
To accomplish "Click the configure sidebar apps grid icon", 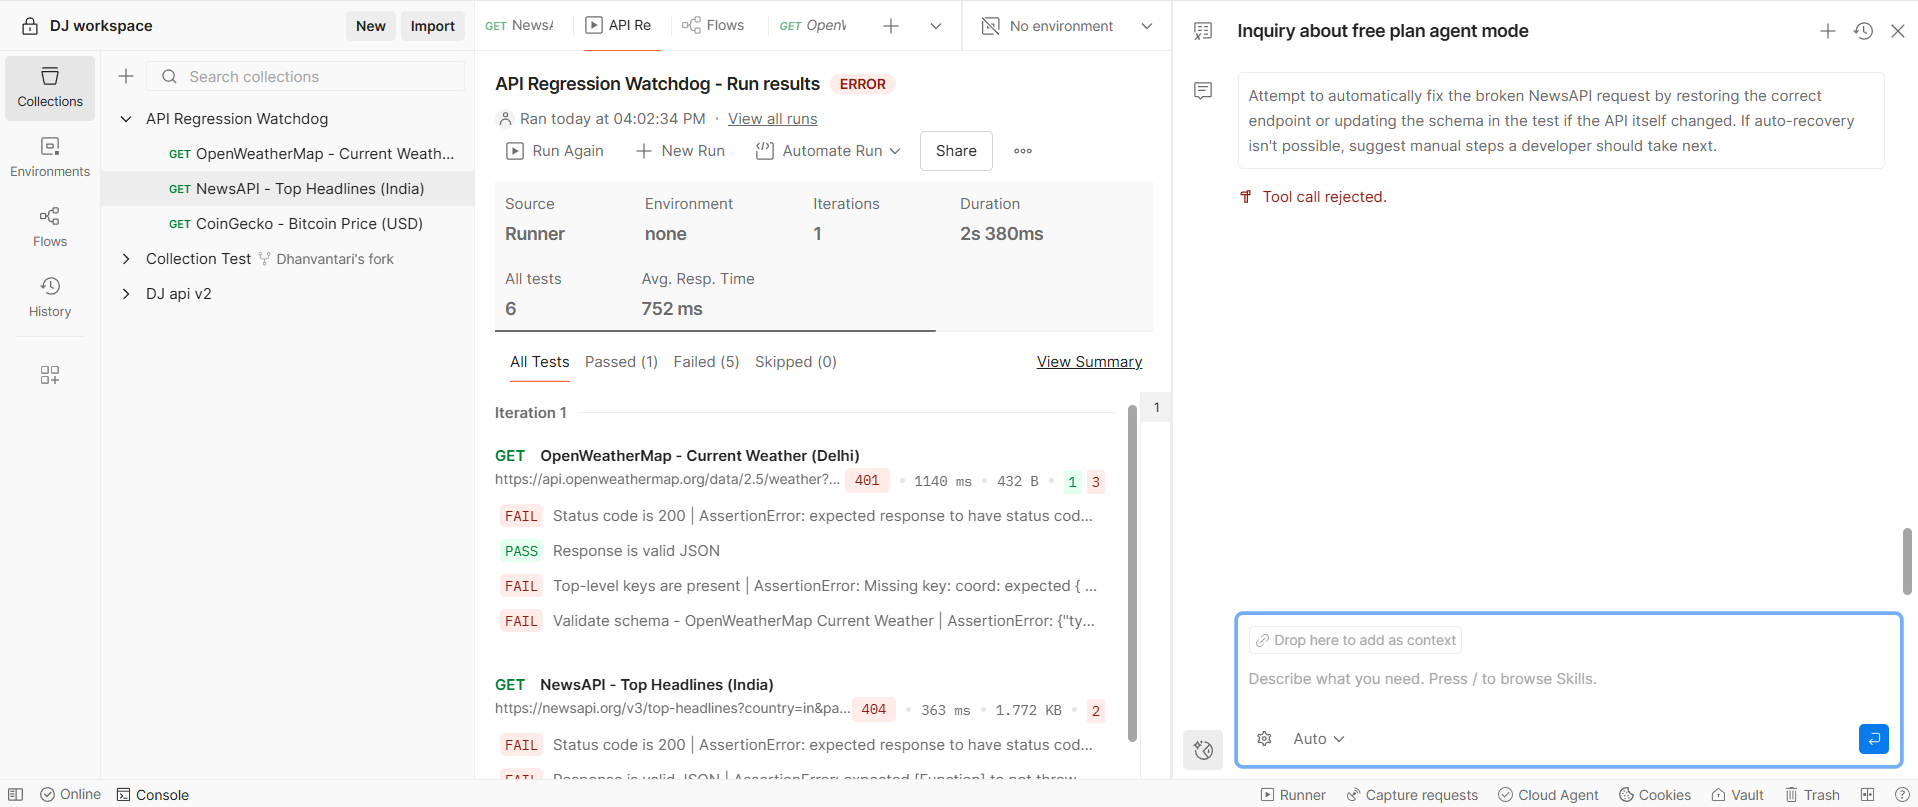I will pos(50,375).
